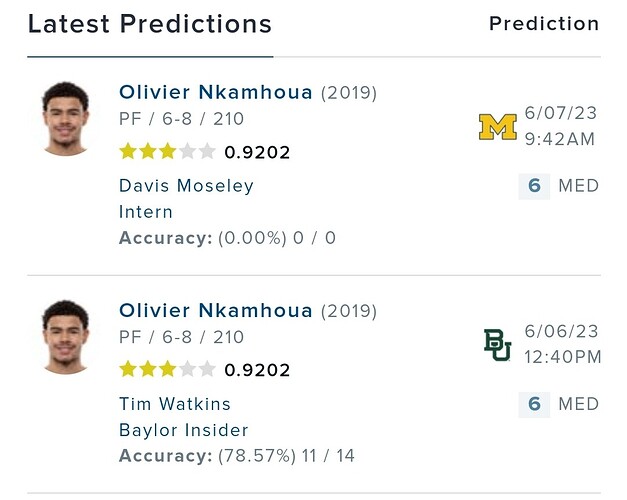The image size is (627, 500).
Task: Open the Tim Watkins predictor profile
Action: point(175,404)
